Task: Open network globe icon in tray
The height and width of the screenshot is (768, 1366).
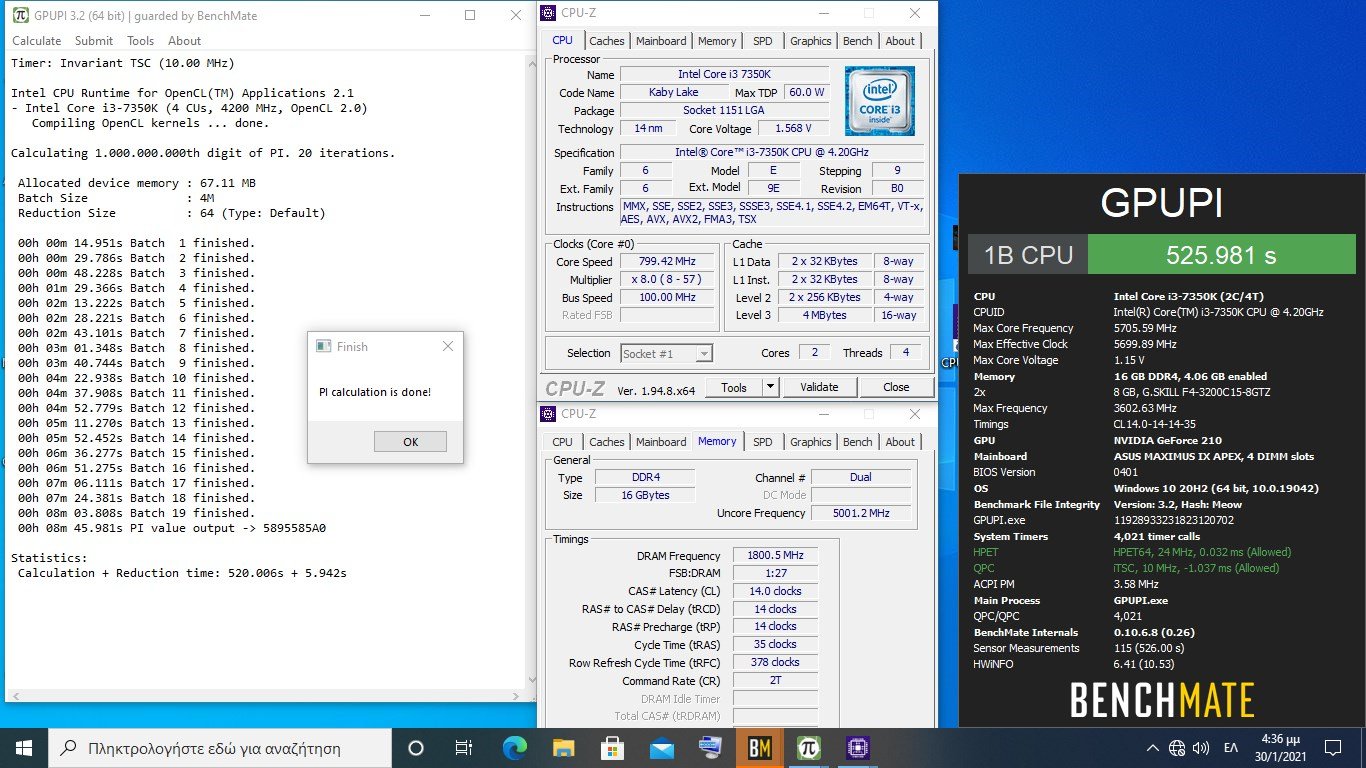Action: (1177, 748)
